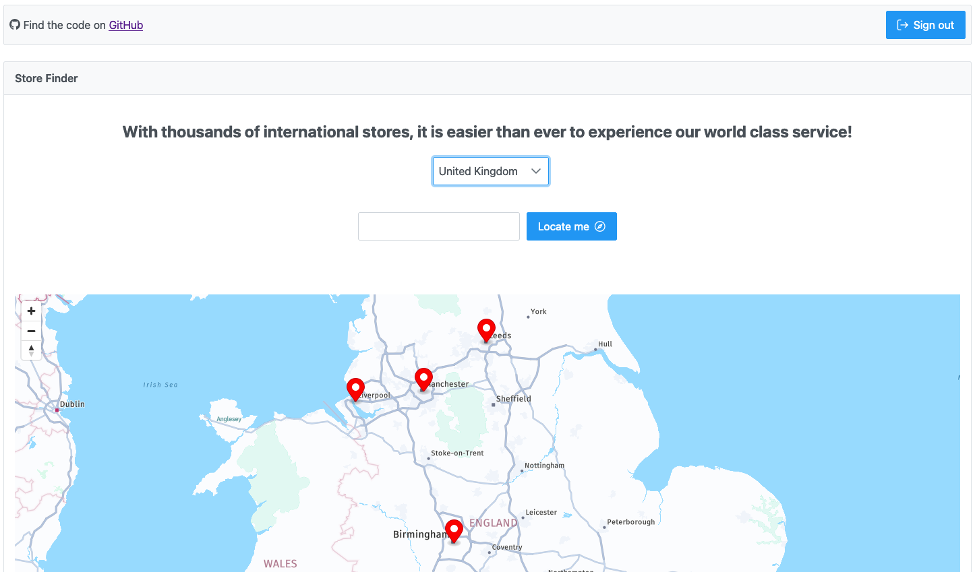The image size is (977, 572).
Task: Select the store marker at Liverpool
Action: (355, 389)
